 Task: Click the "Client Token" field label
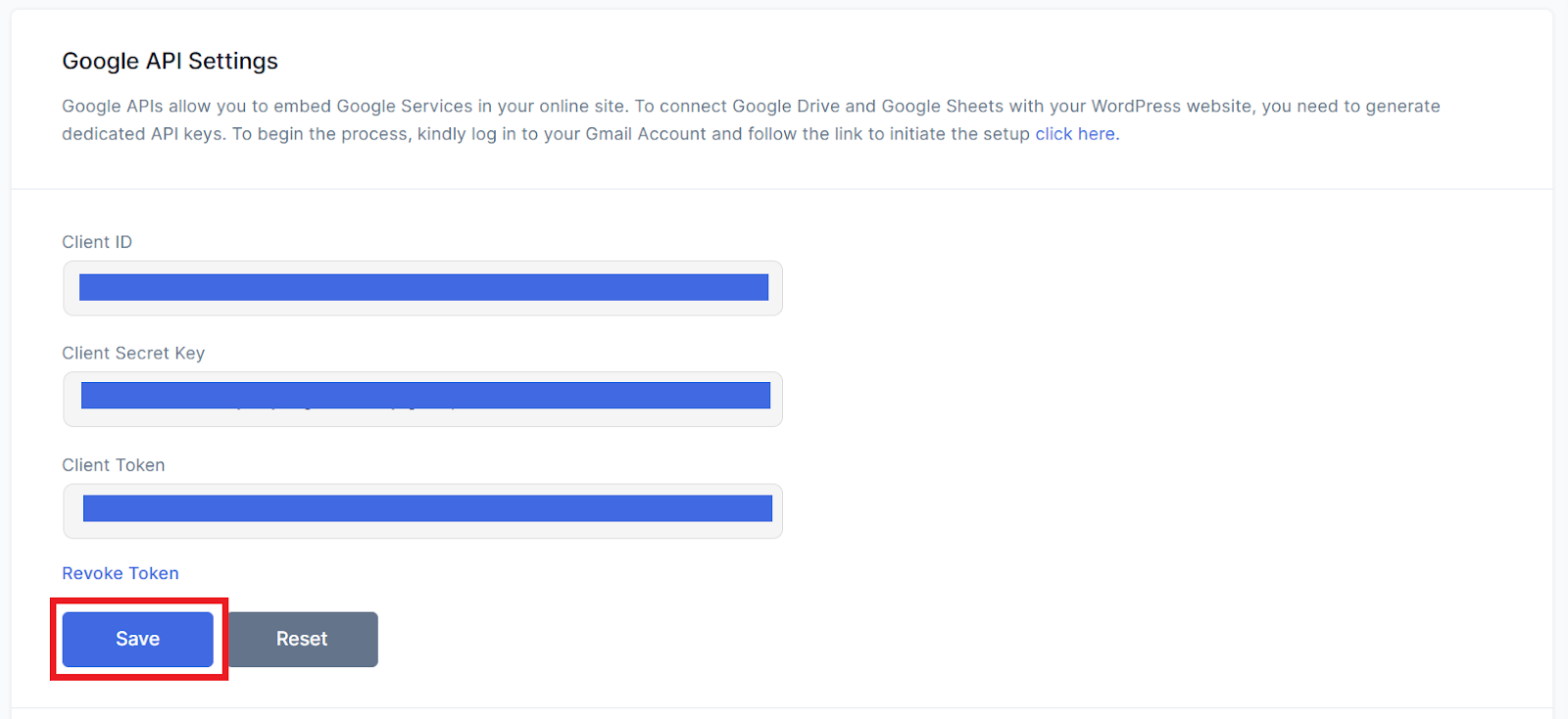coord(113,465)
